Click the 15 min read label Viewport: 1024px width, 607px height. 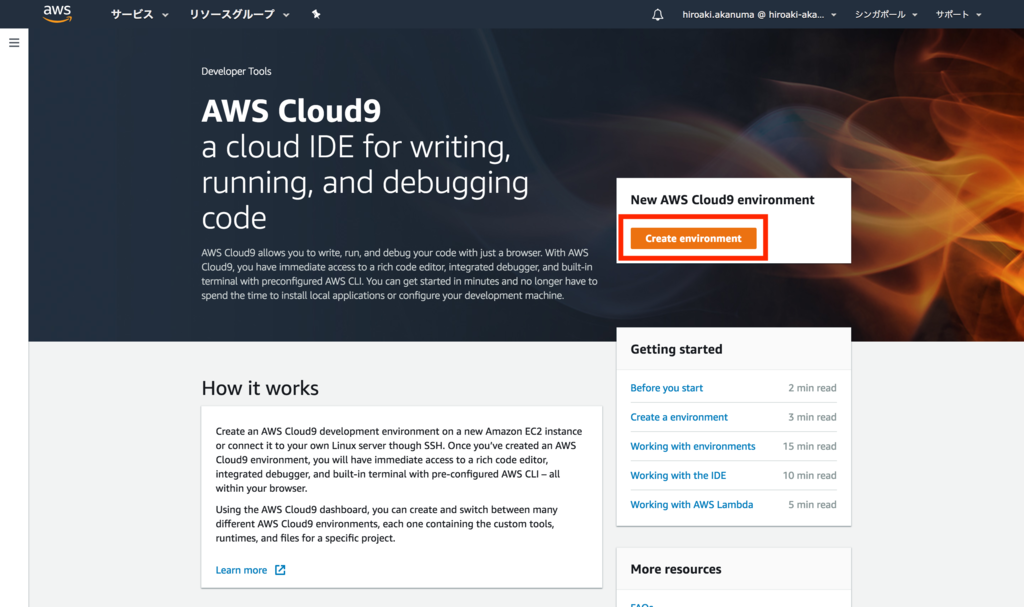(809, 446)
